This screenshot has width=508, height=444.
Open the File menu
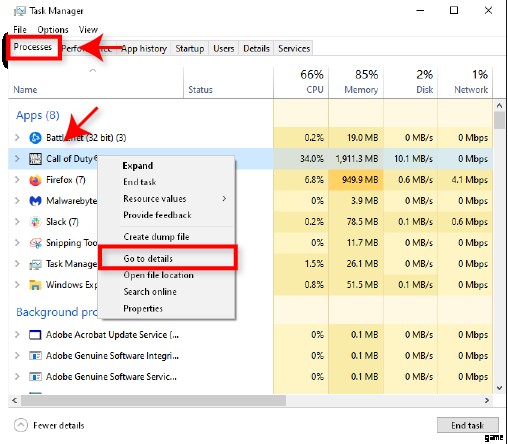click(20, 30)
